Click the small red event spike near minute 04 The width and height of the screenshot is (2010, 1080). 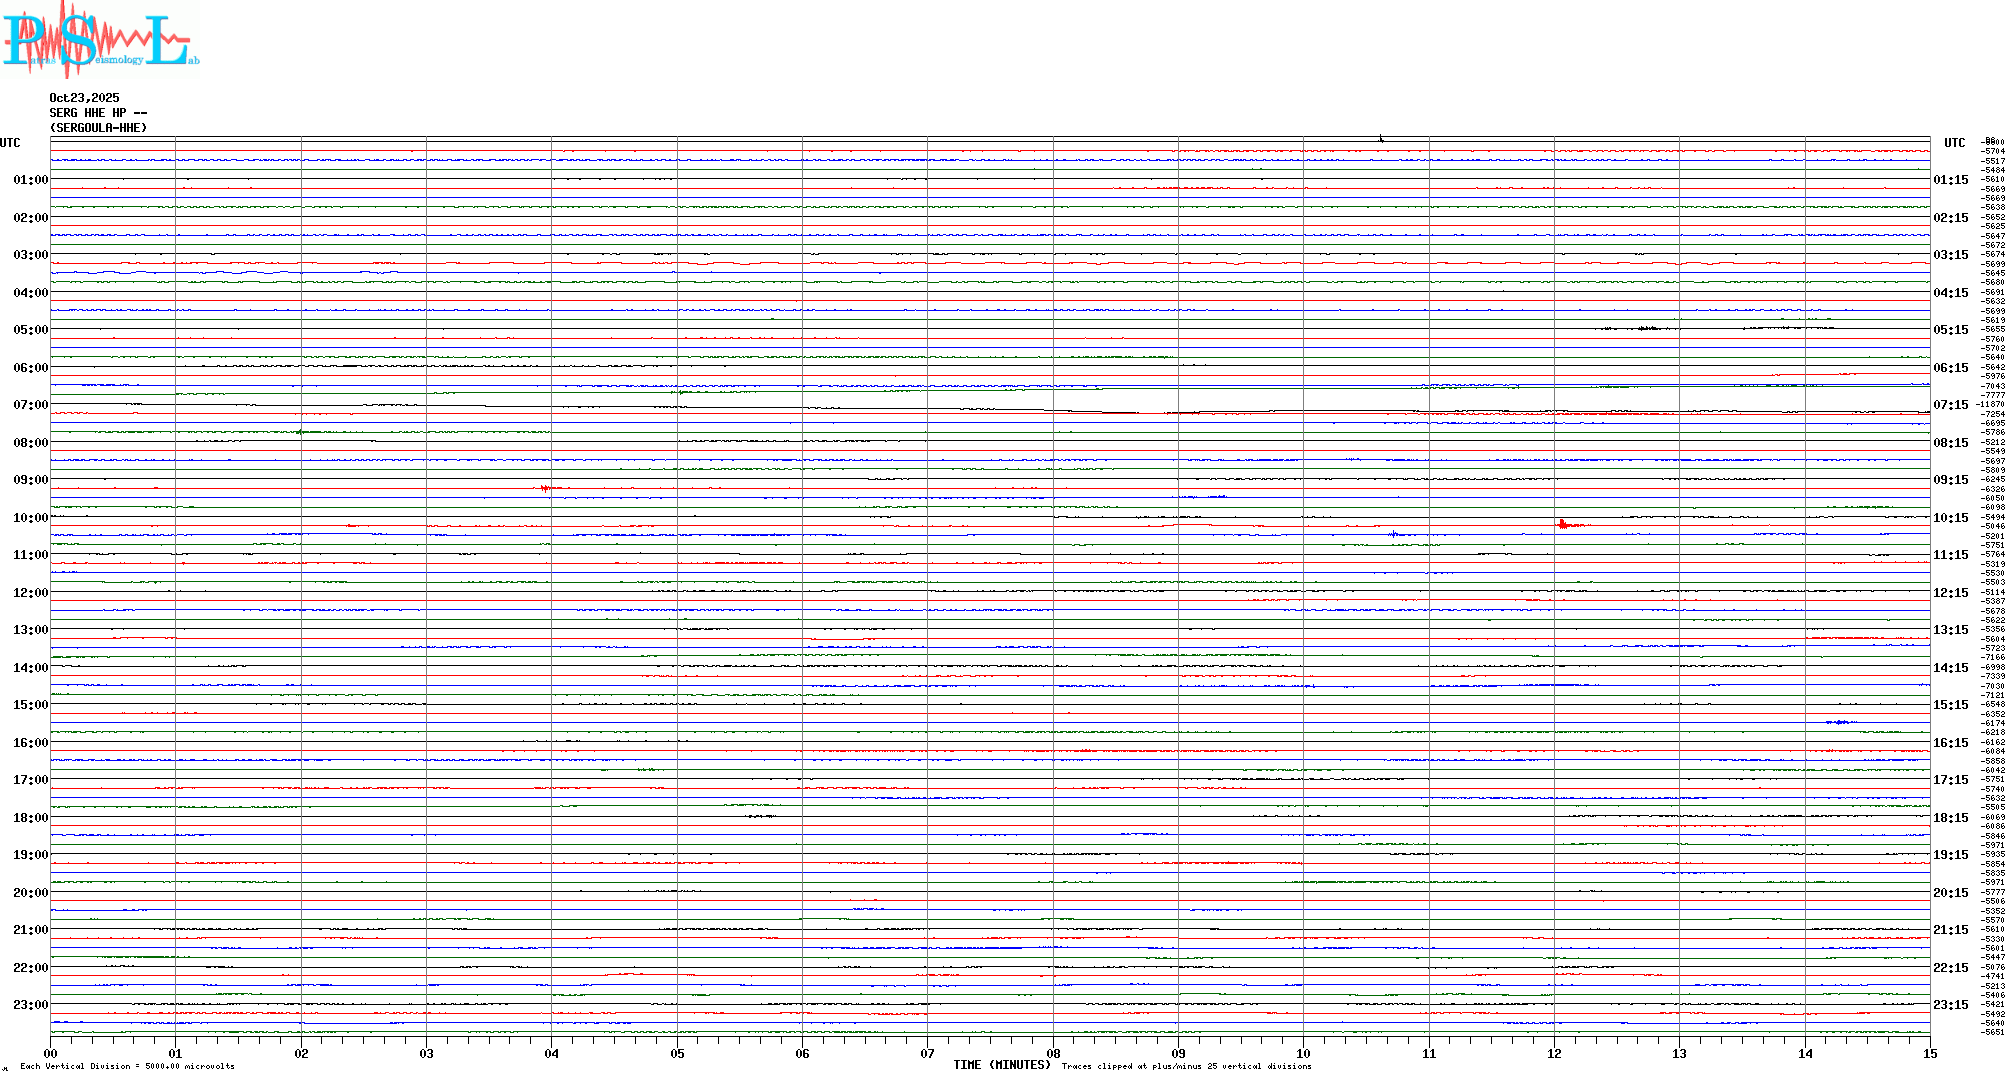(544, 488)
